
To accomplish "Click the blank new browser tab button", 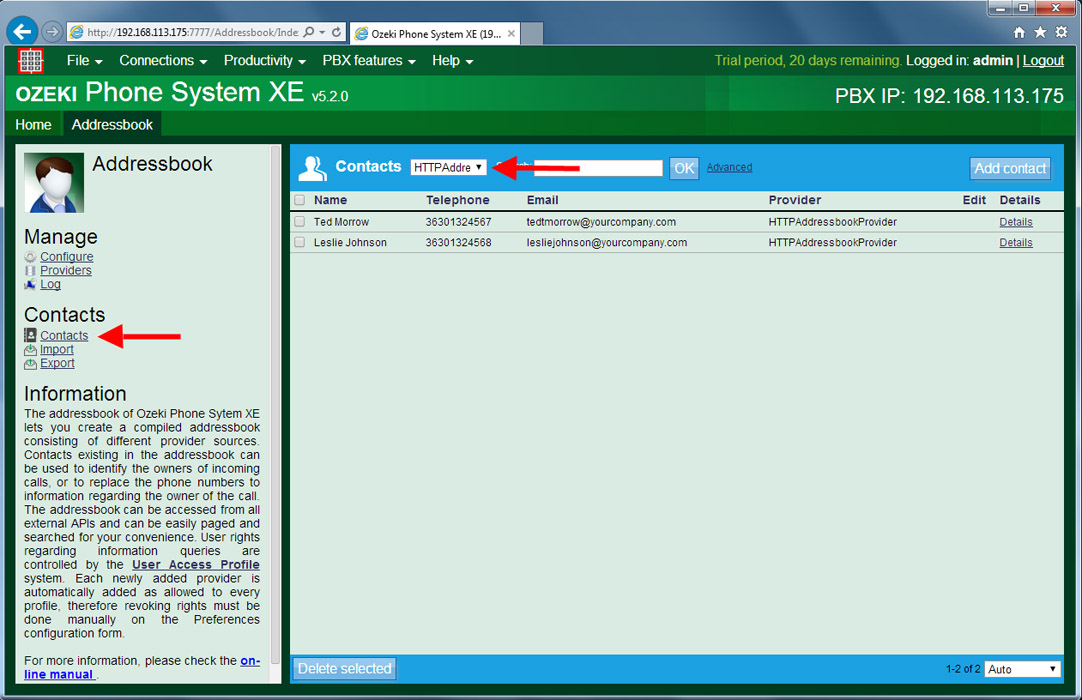I will [x=531, y=33].
